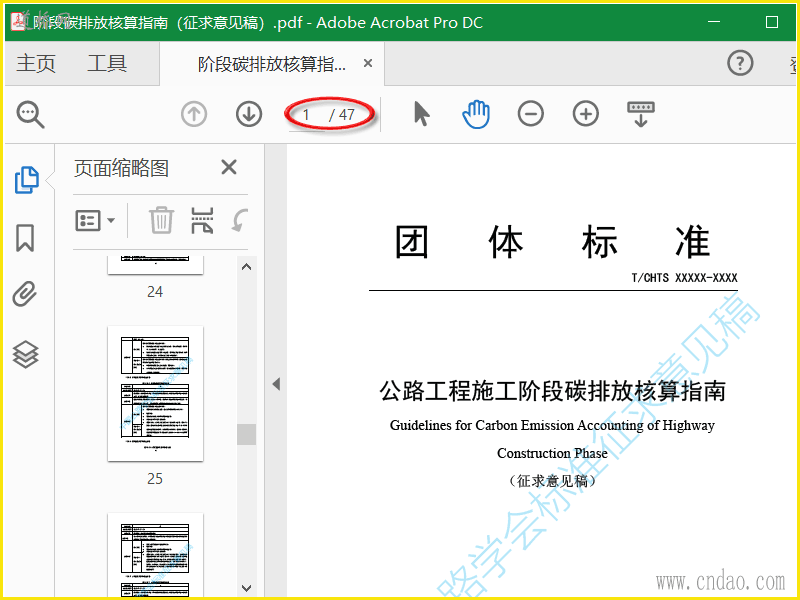Screen dimensions: 800x600
Task: Click the text Construction Phase
Action: point(553,453)
